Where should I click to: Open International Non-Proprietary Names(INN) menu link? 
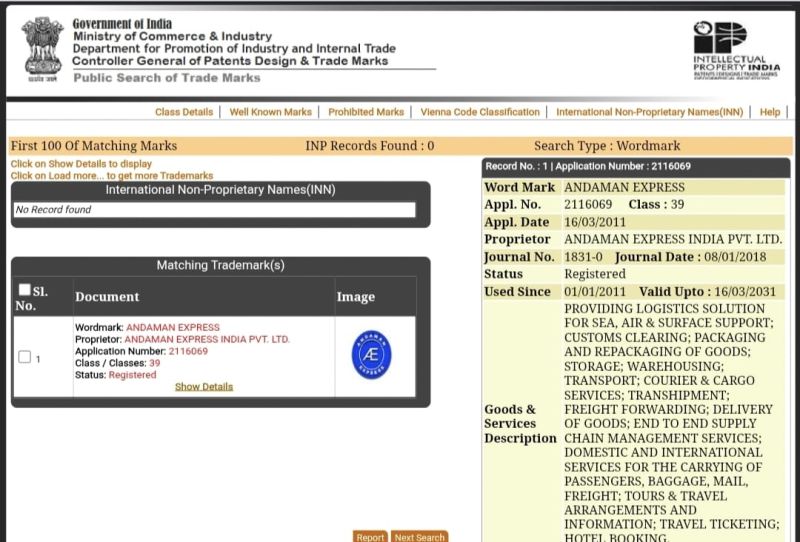pos(650,112)
